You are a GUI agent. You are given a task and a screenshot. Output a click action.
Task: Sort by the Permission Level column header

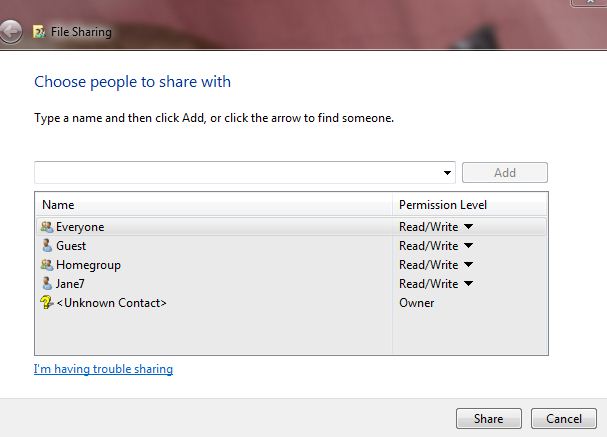pos(470,205)
